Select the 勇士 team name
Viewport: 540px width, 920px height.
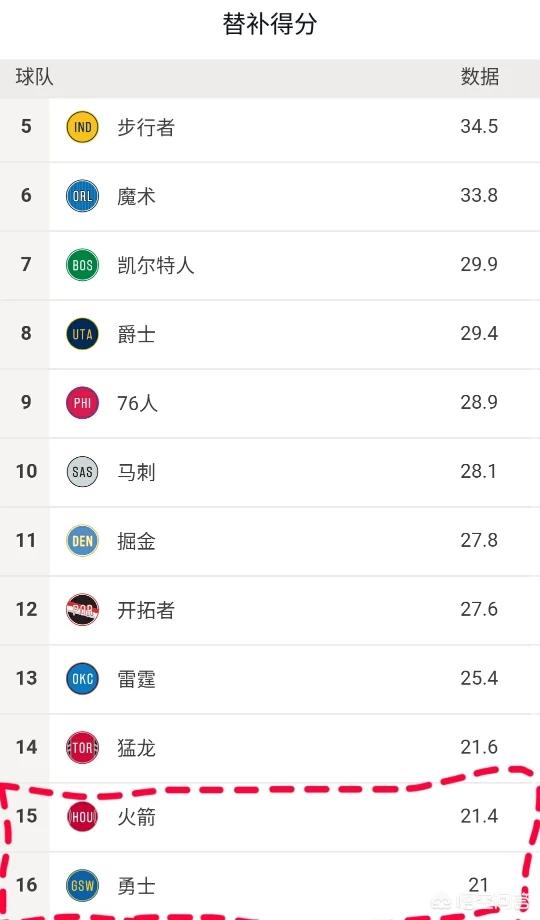(136, 885)
